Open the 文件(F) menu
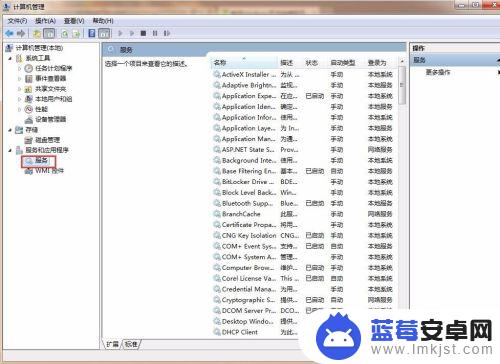This screenshot has height=364, width=500. pos(17,21)
